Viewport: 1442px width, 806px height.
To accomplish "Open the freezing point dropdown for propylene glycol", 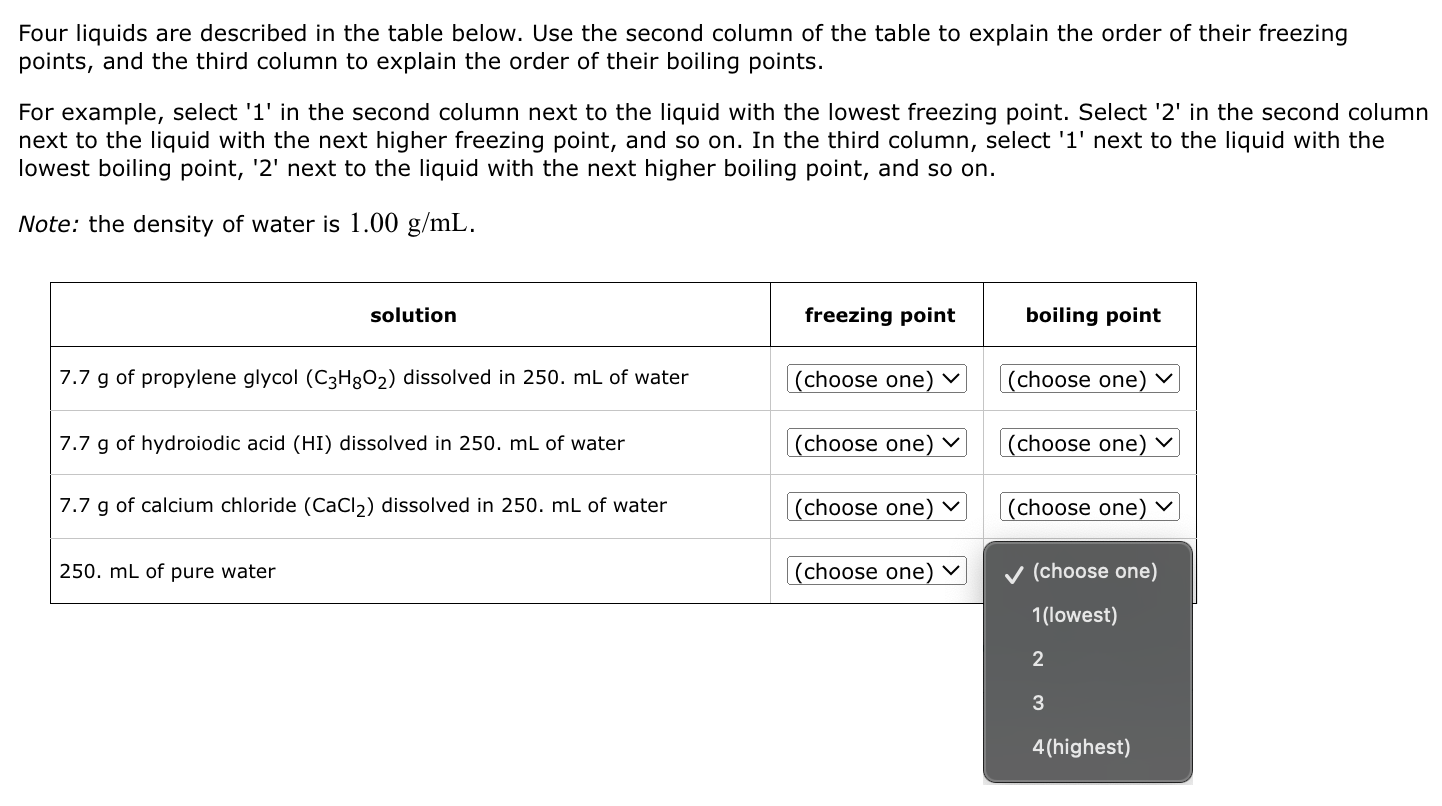I will pyautogui.click(x=877, y=379).
